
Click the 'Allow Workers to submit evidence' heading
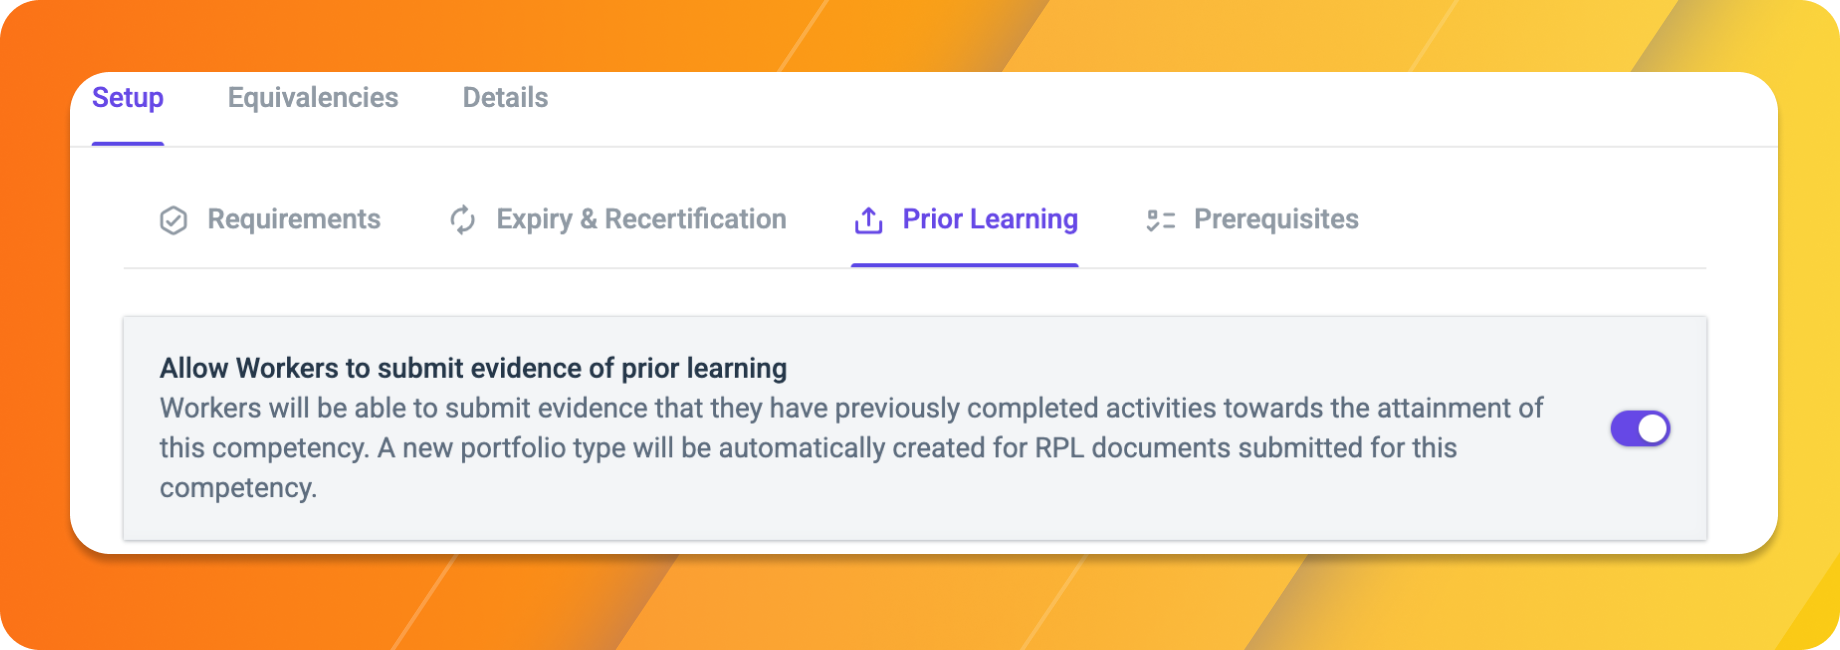point(473,368)
